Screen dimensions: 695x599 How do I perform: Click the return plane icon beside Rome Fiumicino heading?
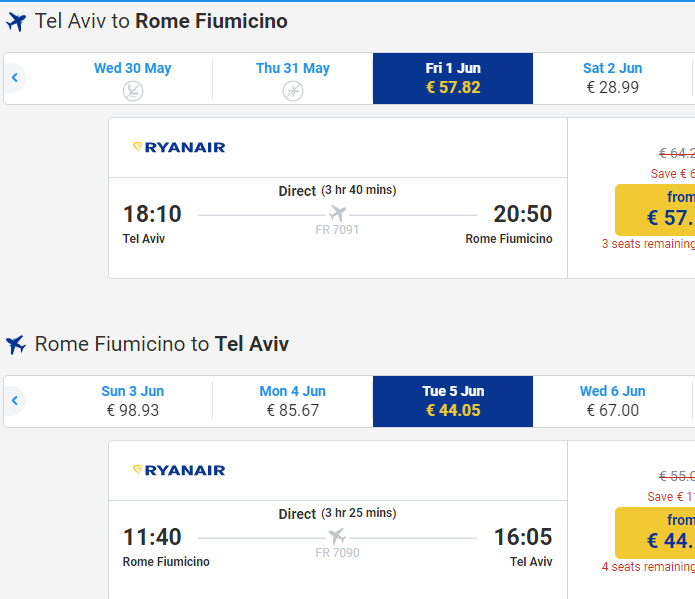16,345
